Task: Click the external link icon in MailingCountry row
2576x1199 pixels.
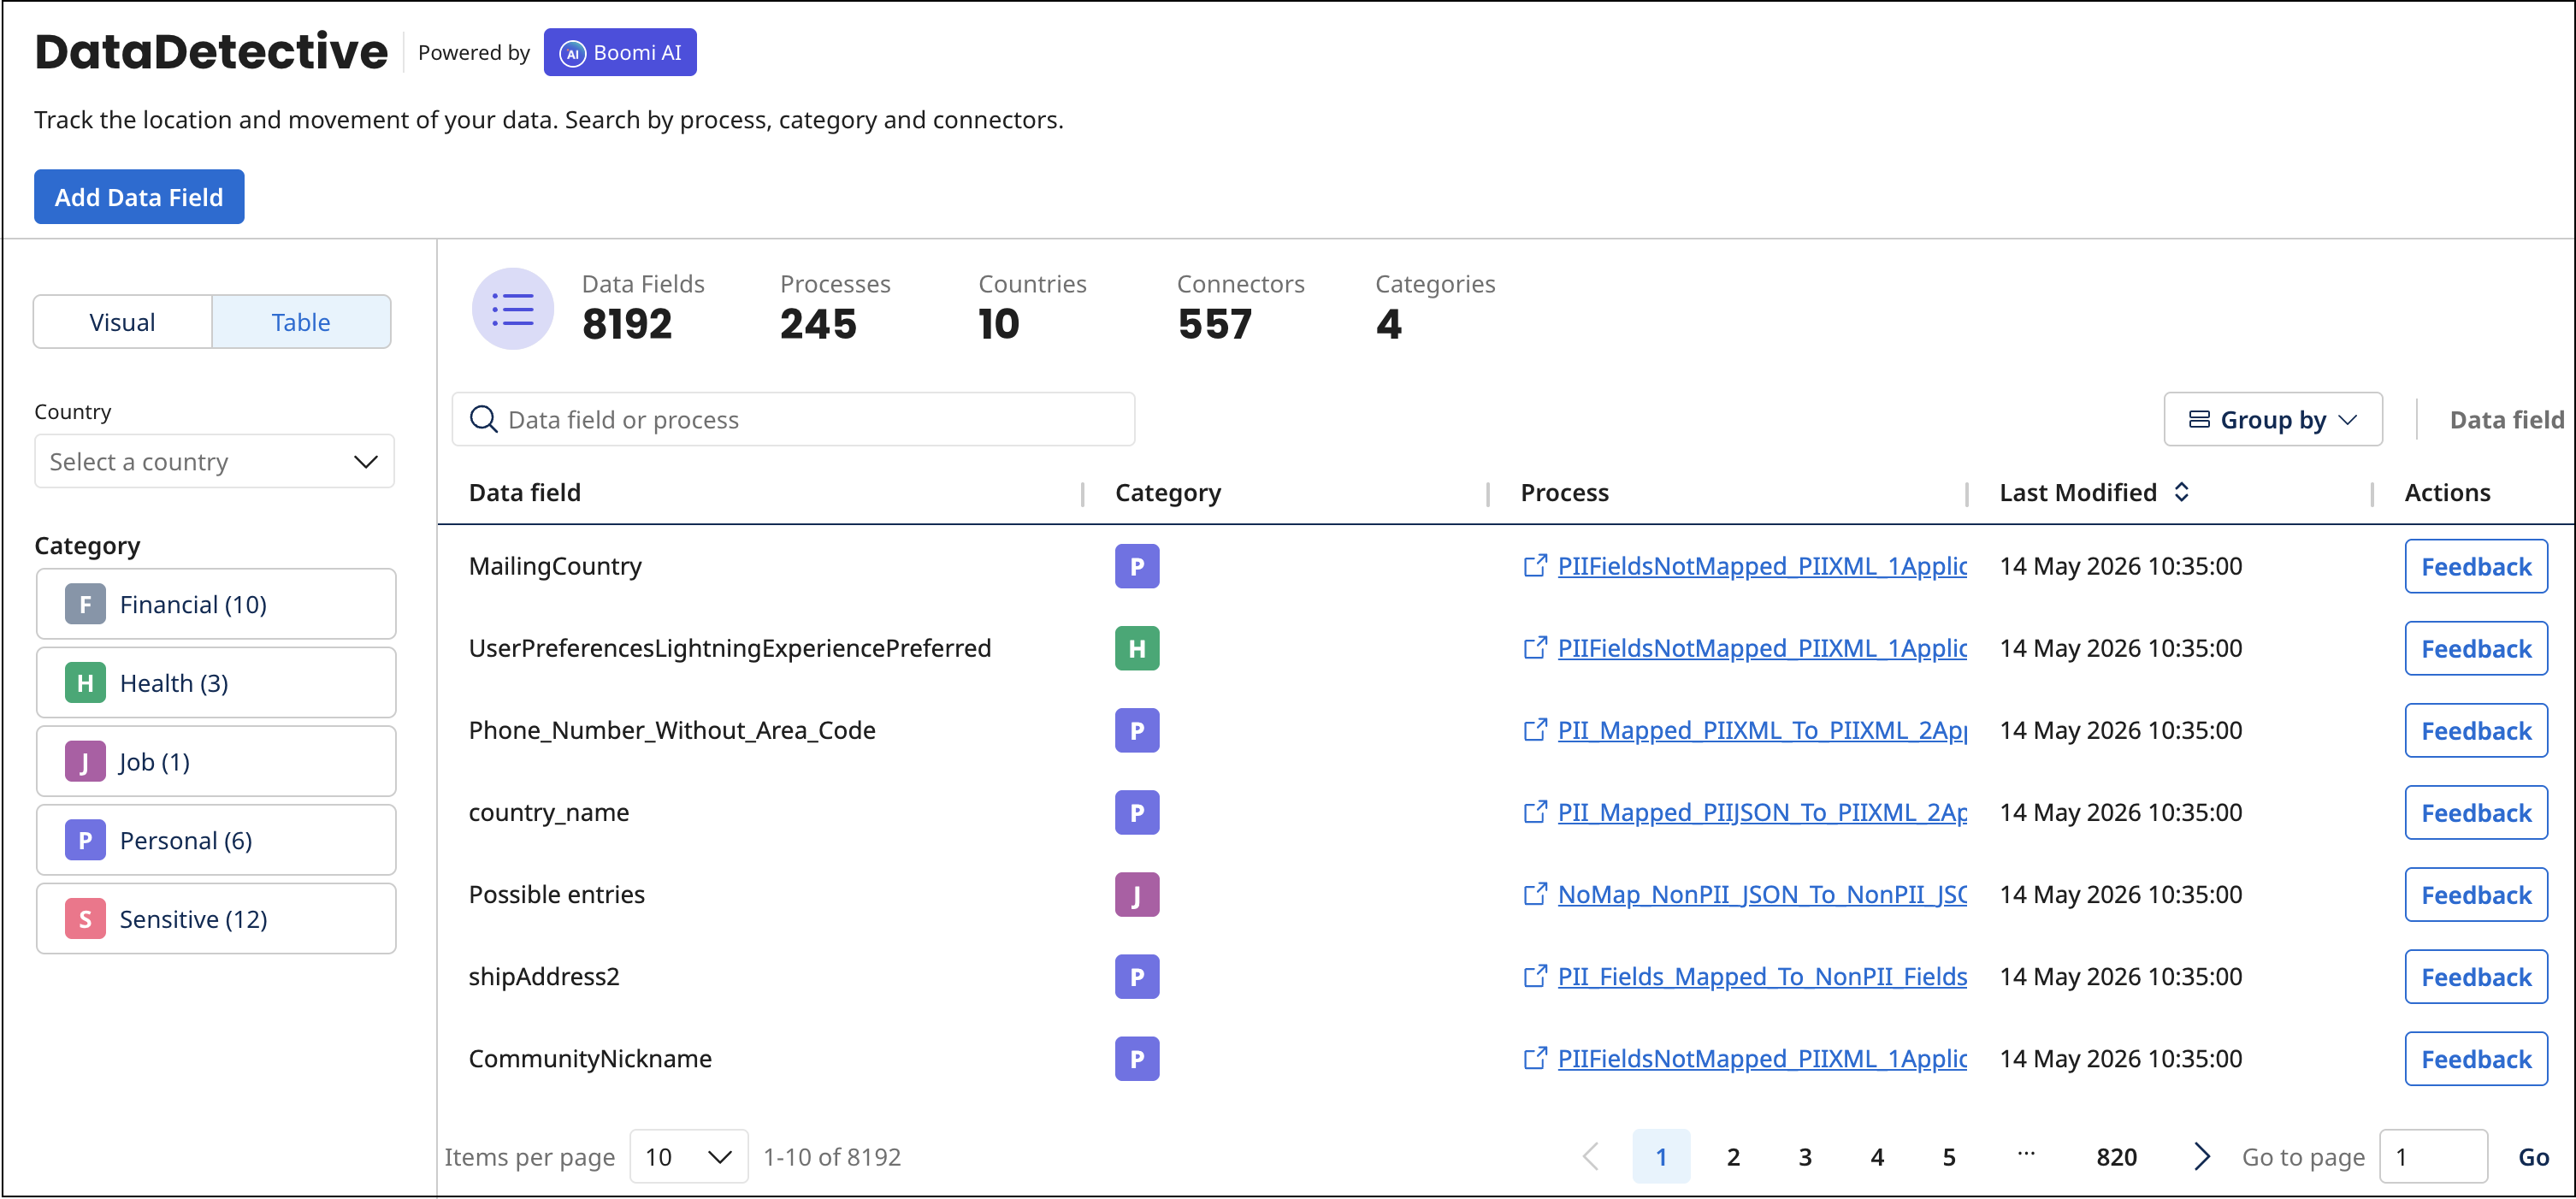Action: pos(1534,566)
